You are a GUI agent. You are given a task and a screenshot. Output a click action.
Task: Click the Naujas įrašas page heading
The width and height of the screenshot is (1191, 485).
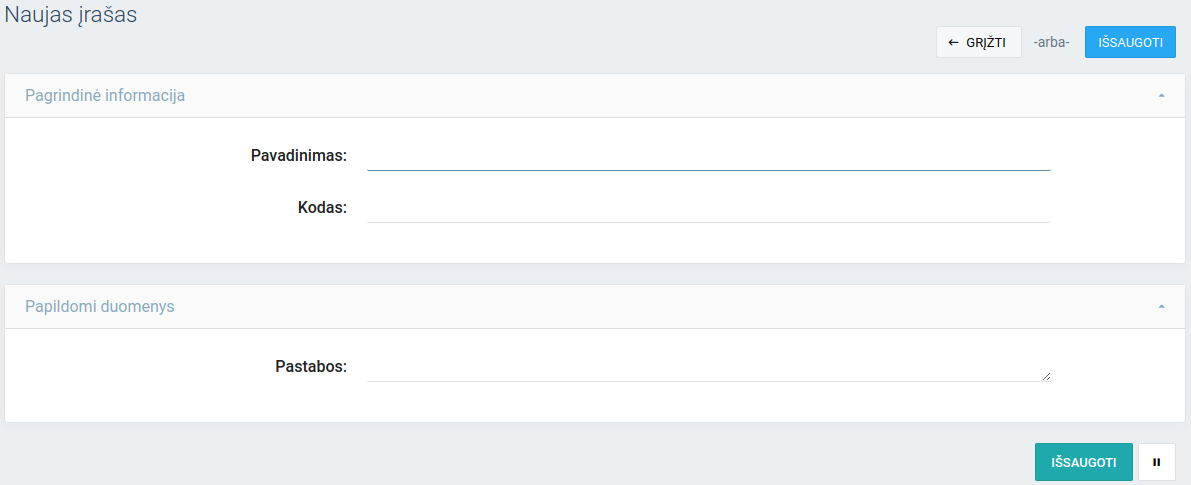(71, 15)
